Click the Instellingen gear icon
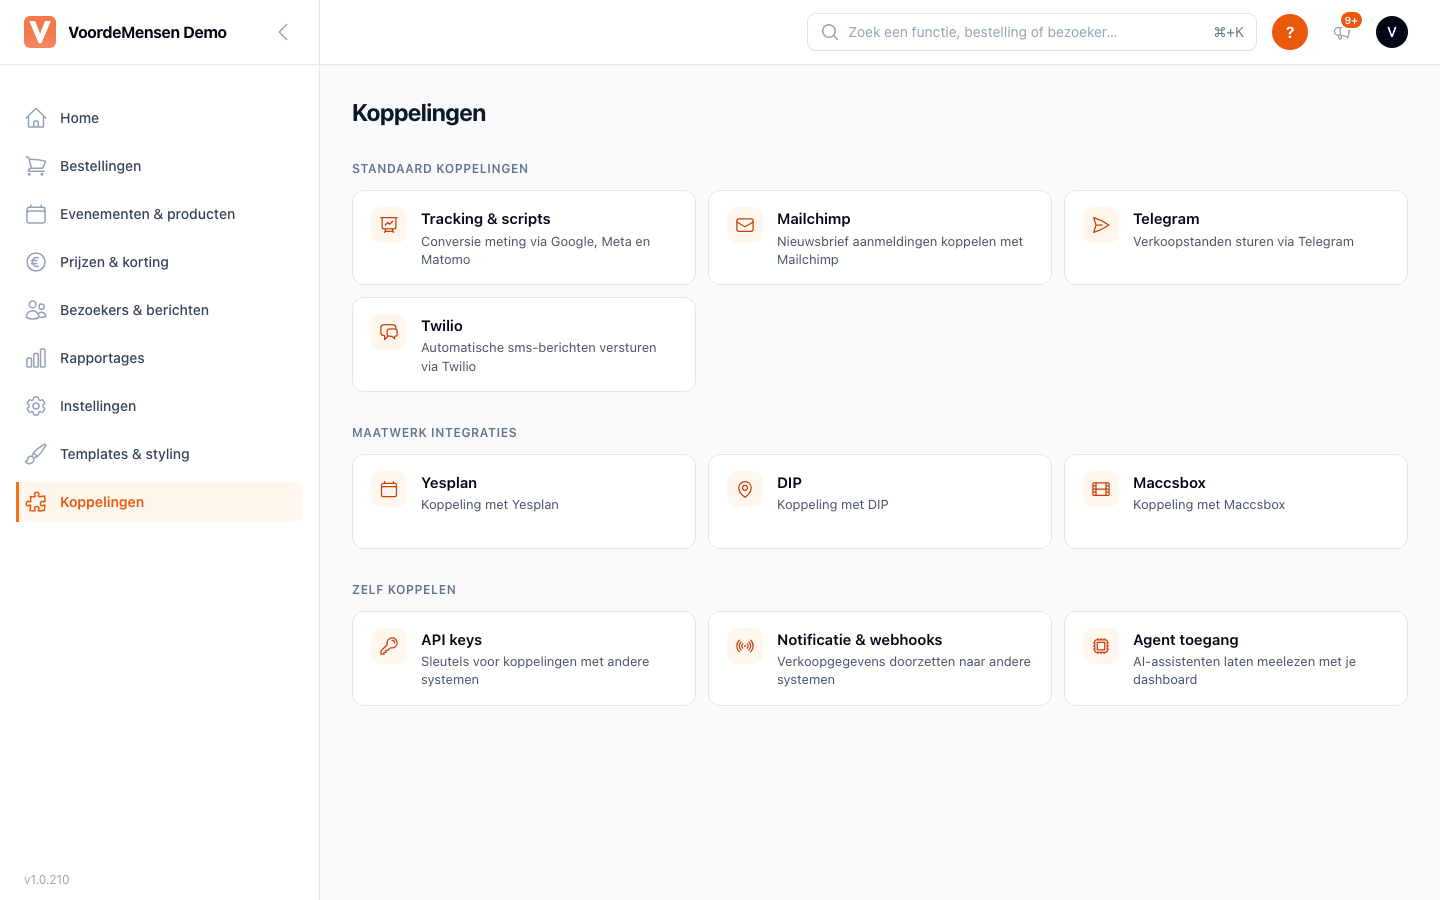The height and width of the screenshot is (900, 1440). (x=36, y=406)
